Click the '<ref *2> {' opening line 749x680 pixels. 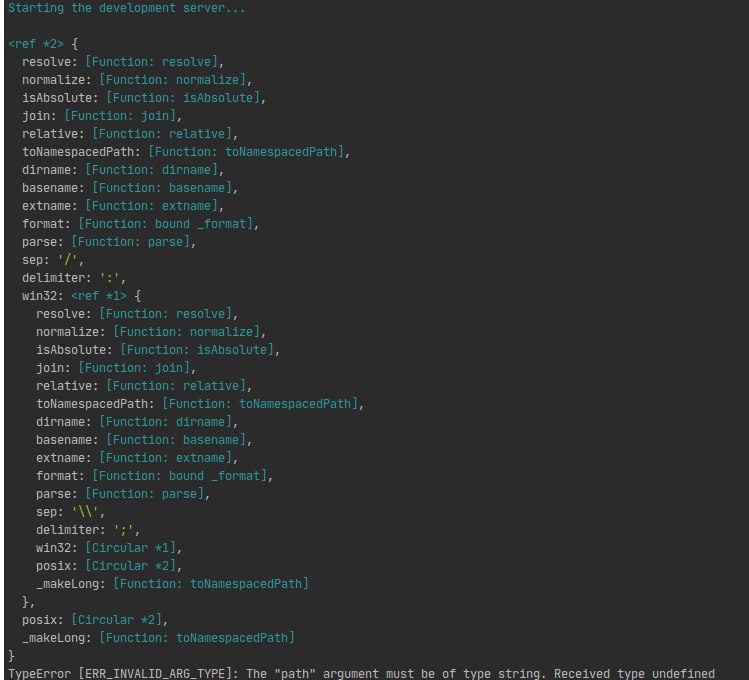click(43, 44)
